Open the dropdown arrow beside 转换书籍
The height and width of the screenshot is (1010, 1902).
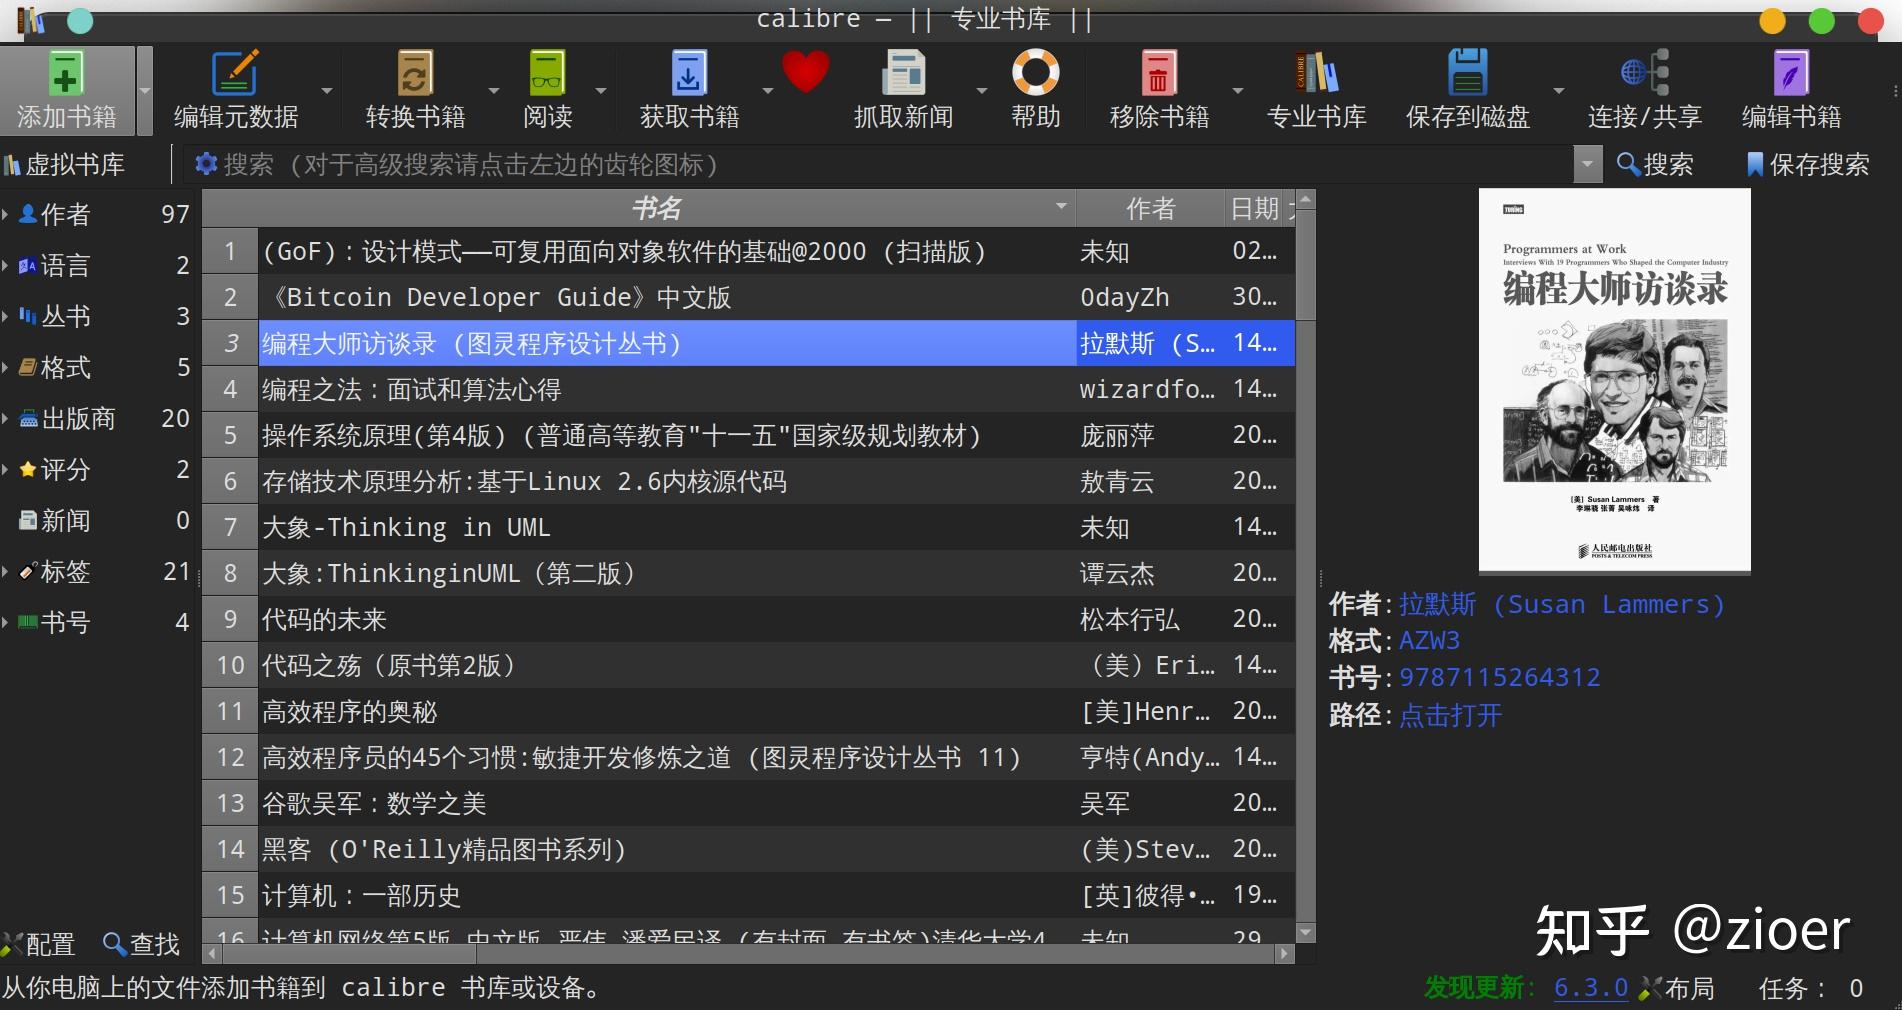[494, 91]
